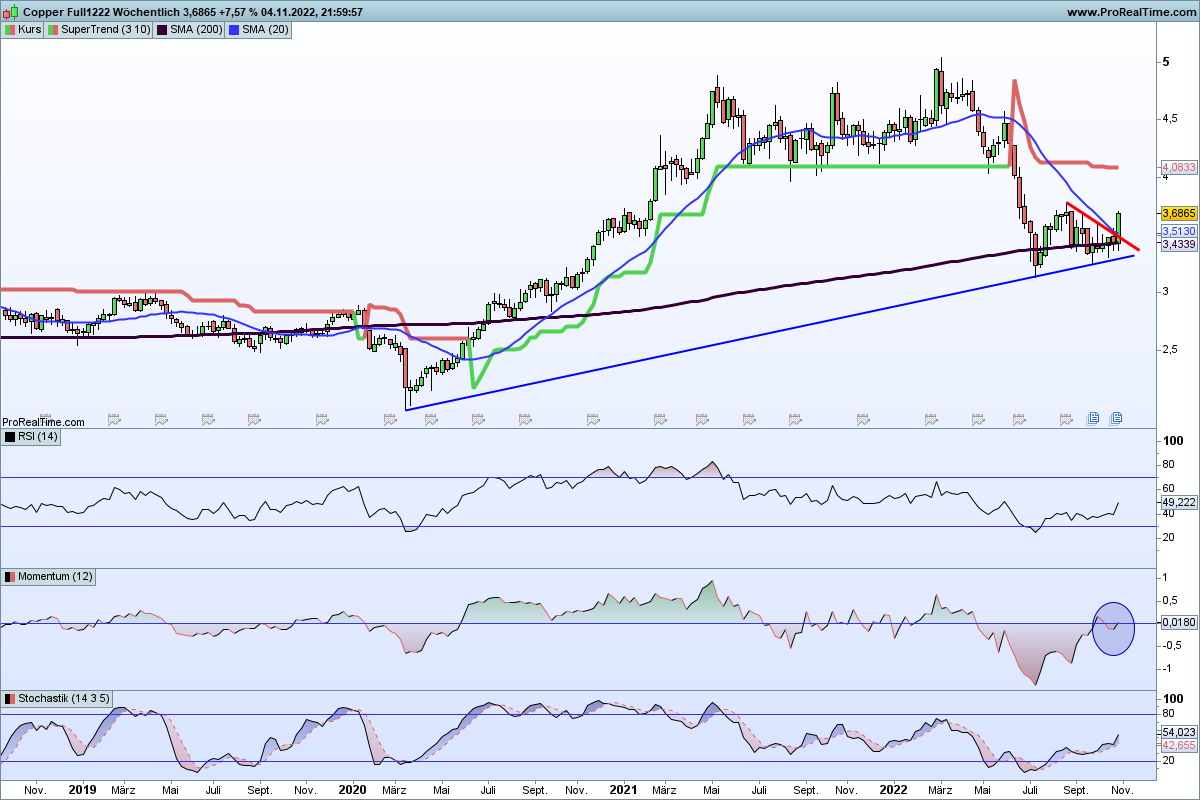Click the candlestick icon beside the Copper title
The width and height of the screenshot is (1200, 800).
(11, 12)
